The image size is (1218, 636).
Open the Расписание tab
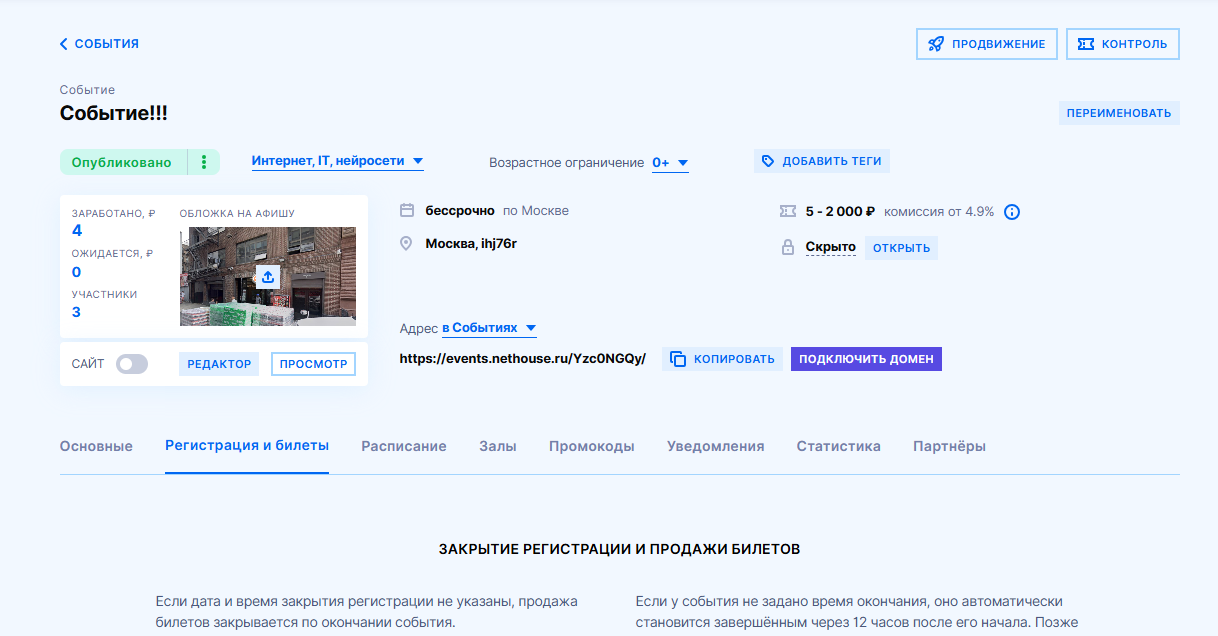[x=404, y=446]
